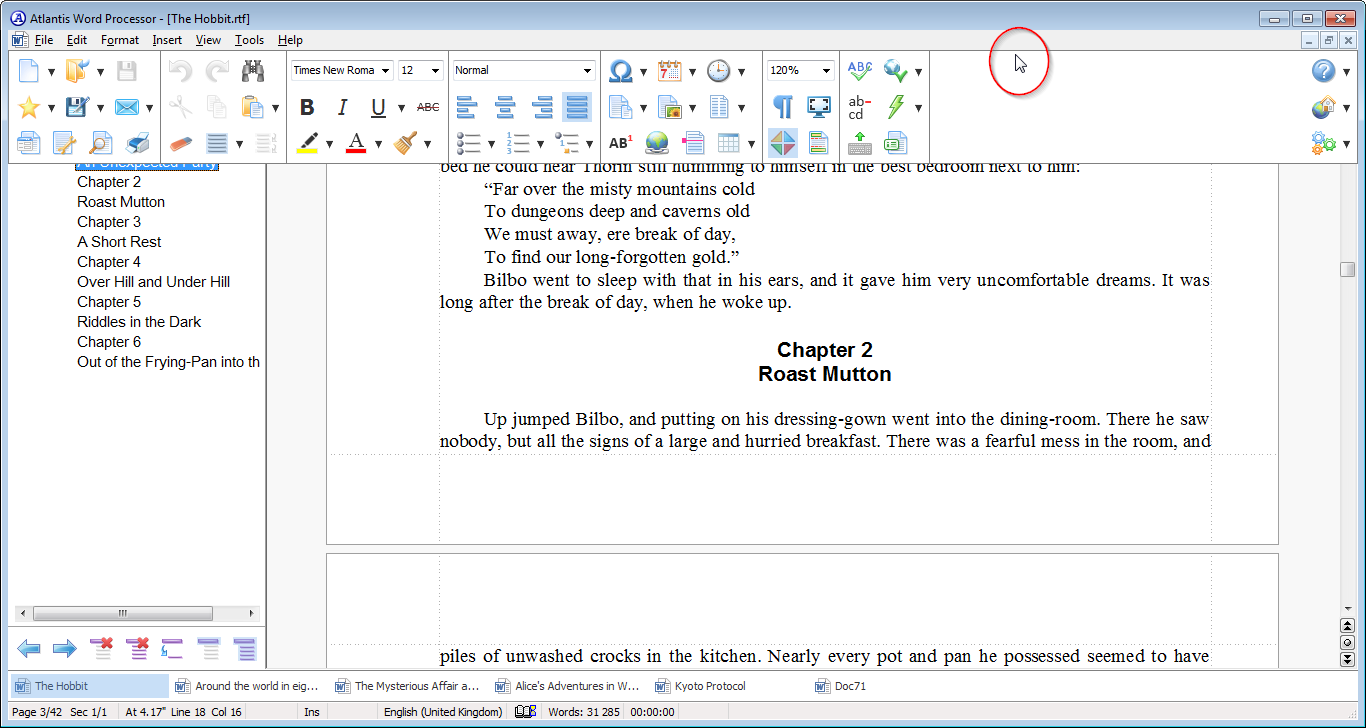Click the AB footnote insert icon
Screen dimensions: 1366x728
click(620, 143)
